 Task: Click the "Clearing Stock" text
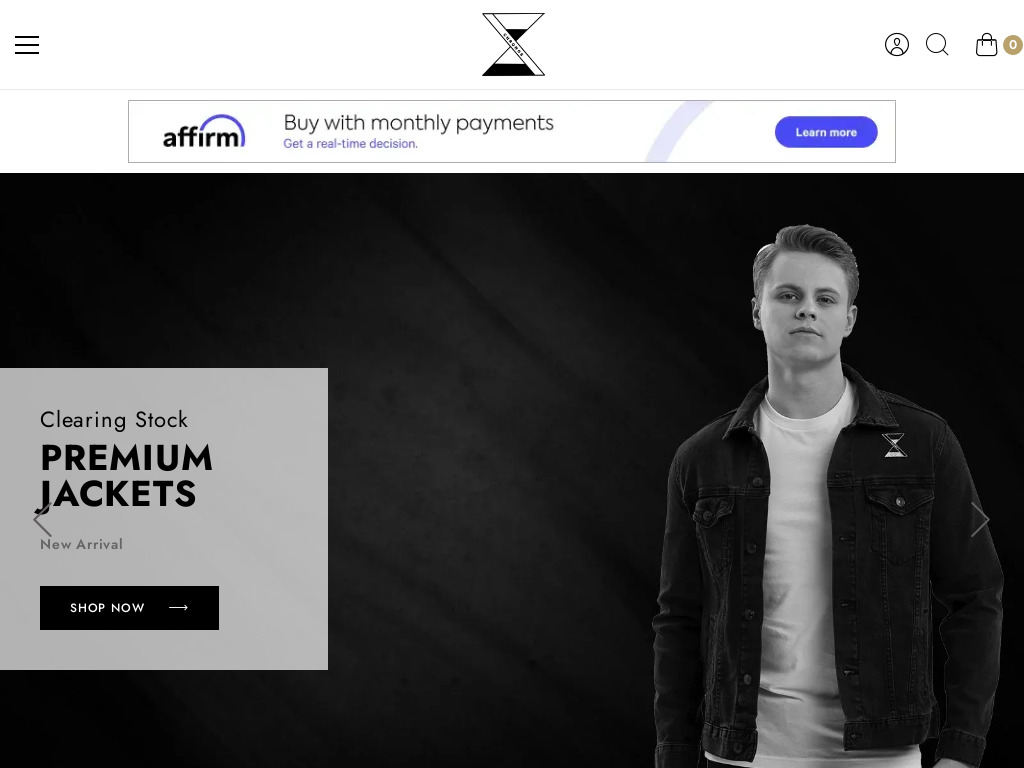[114, 420]
